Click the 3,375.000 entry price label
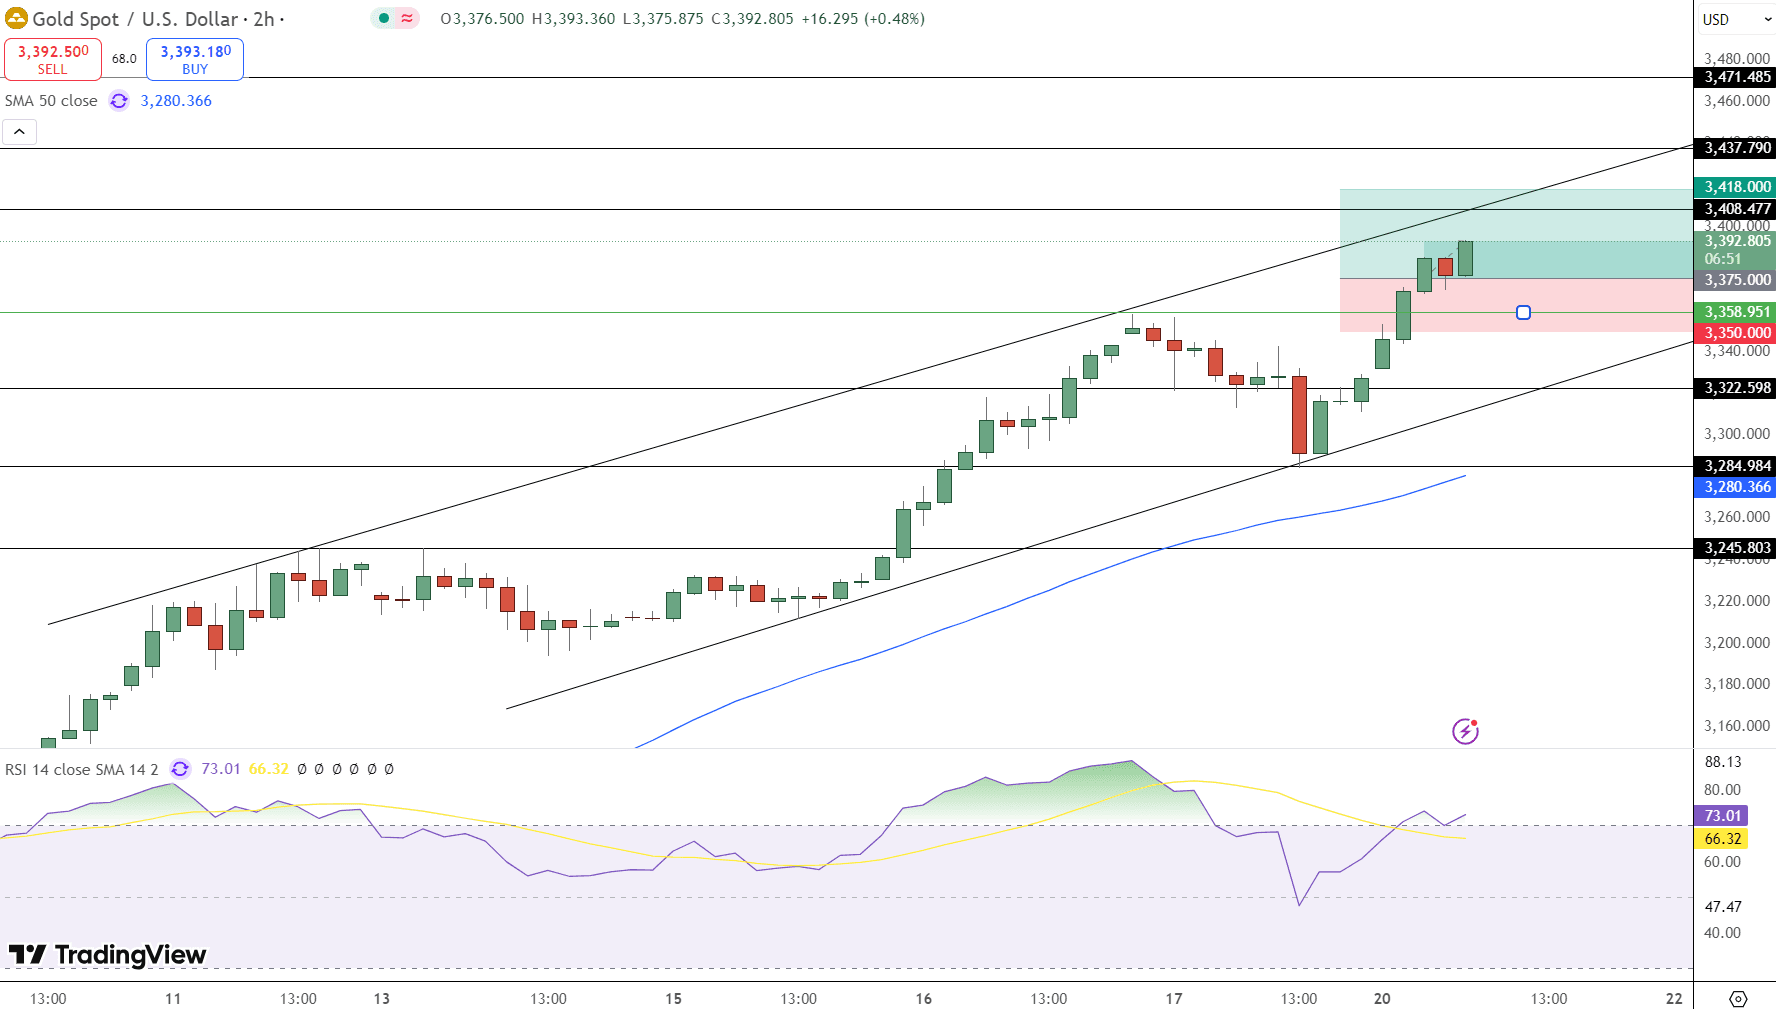 coord(1735,280)
